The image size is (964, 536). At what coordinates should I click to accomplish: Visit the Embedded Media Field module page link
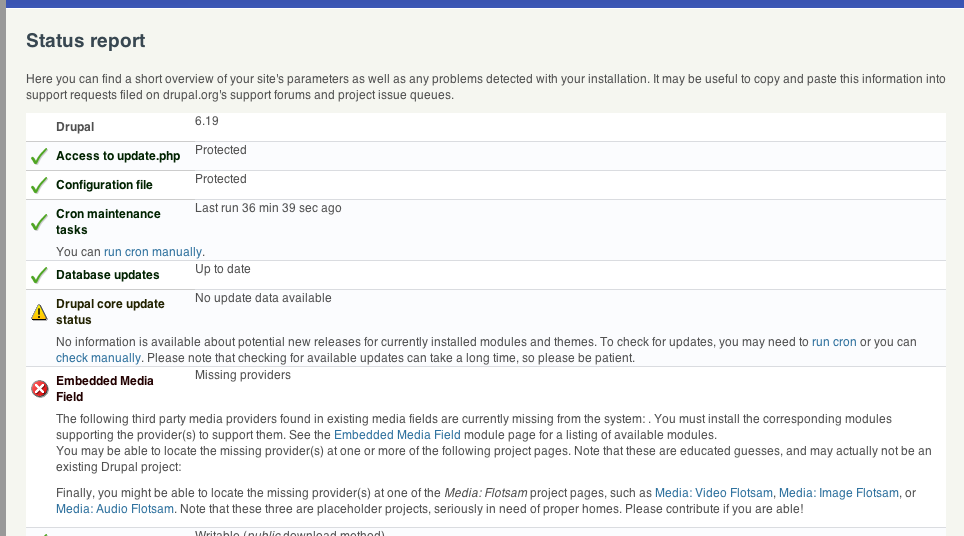pos(397,435)
